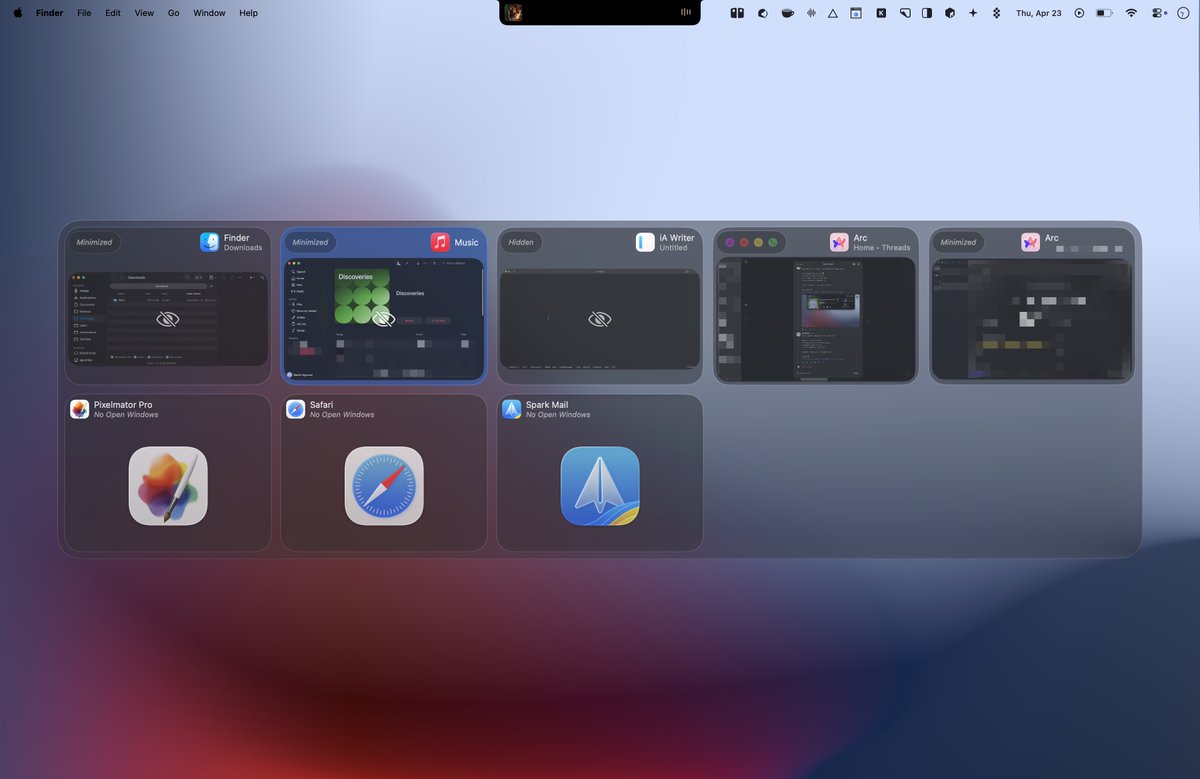The height and width of the screenshot is (779, 1200).
Task: Open the large Safari compass icon
Action: click(384, 485)
